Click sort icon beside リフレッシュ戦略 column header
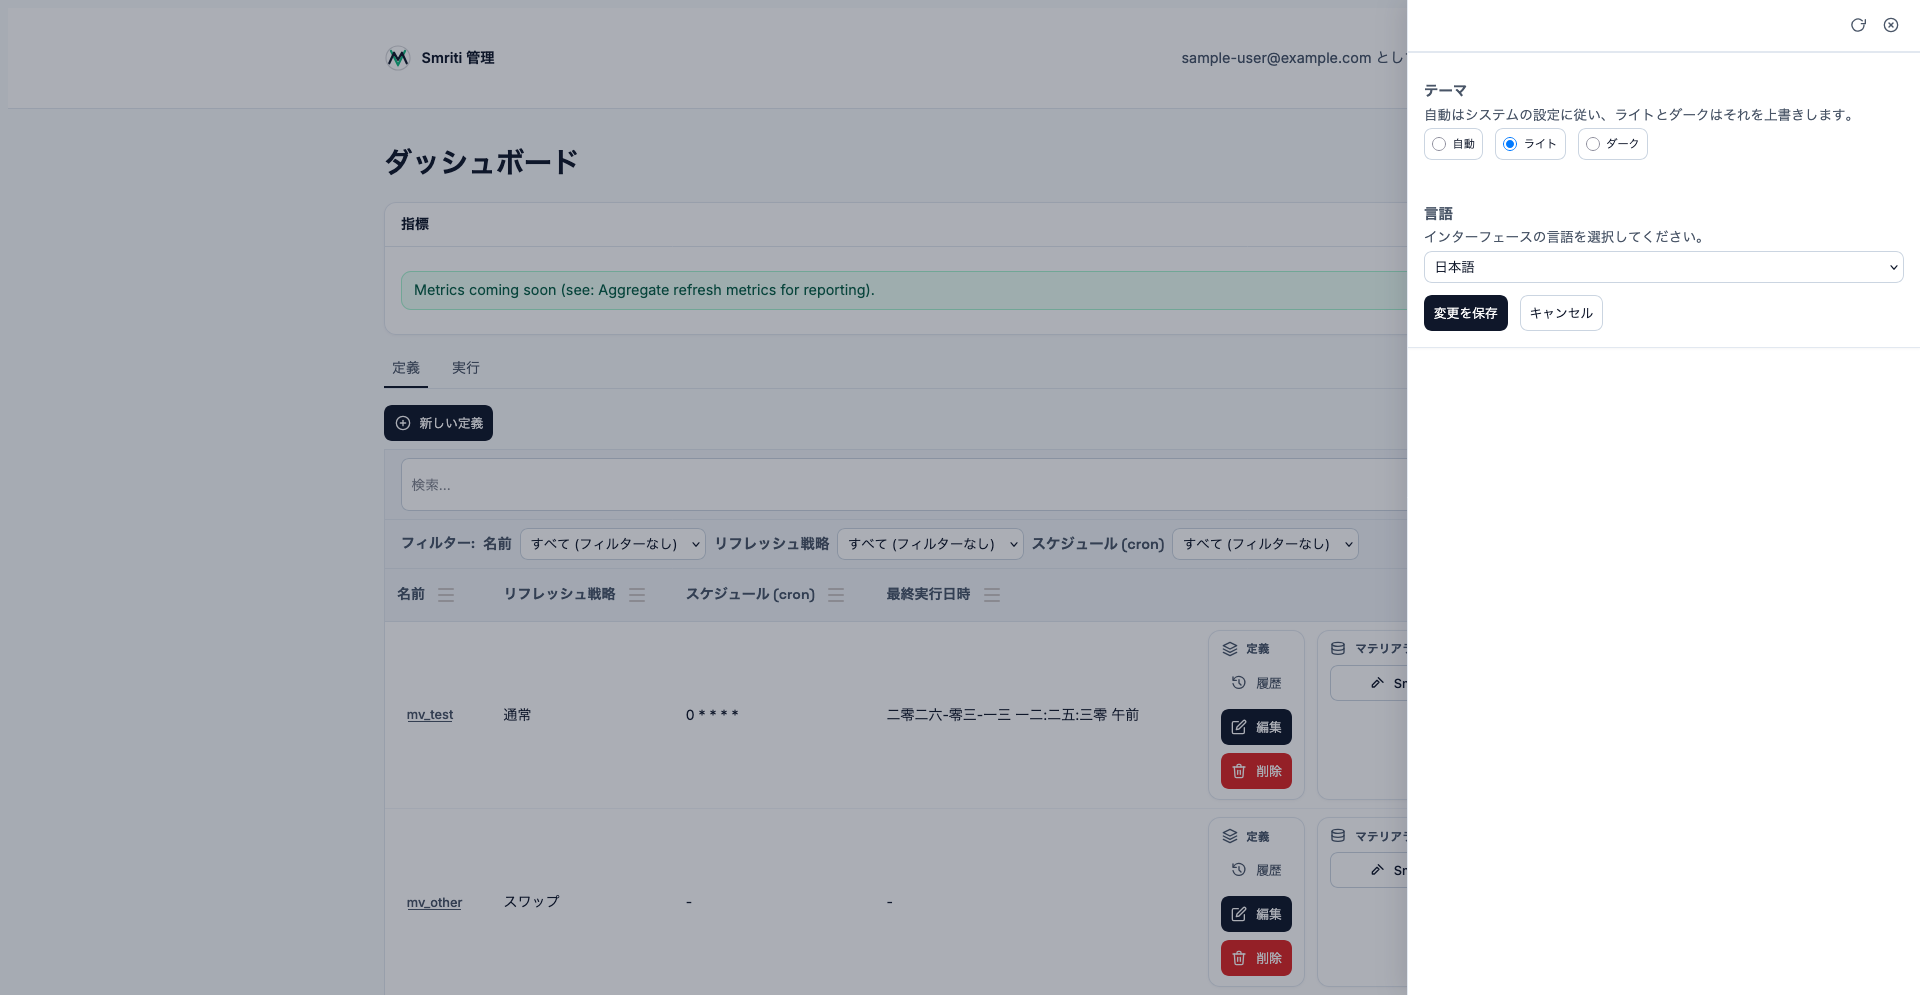 pos(637,595)
